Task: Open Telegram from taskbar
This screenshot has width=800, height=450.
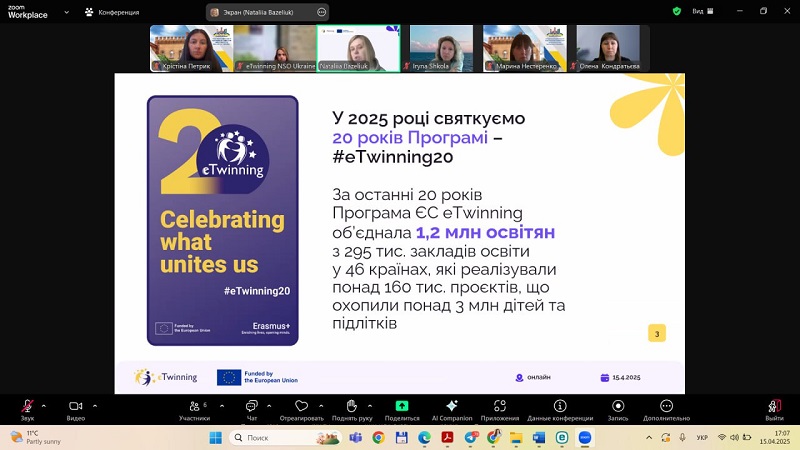Action: [471, 437]
